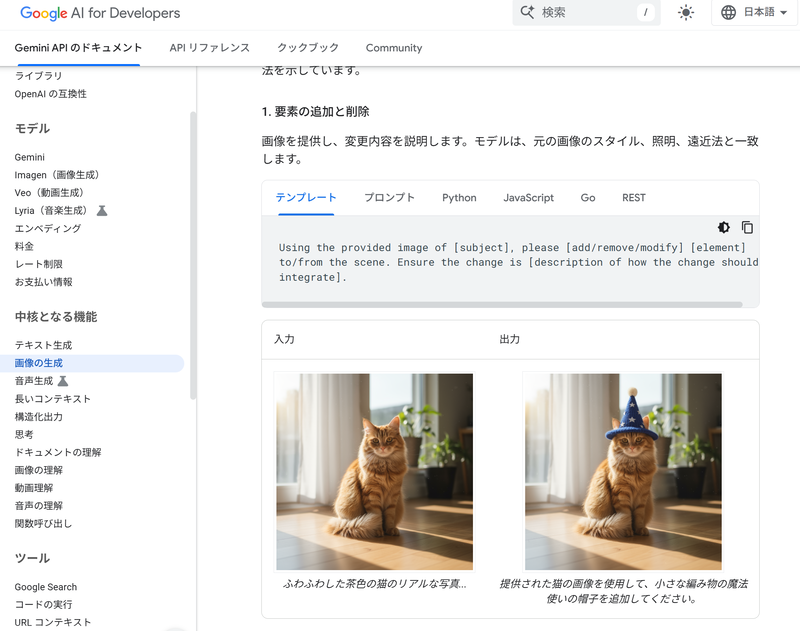Open Veo（動画生成）from the sidebar

(47, 192)
